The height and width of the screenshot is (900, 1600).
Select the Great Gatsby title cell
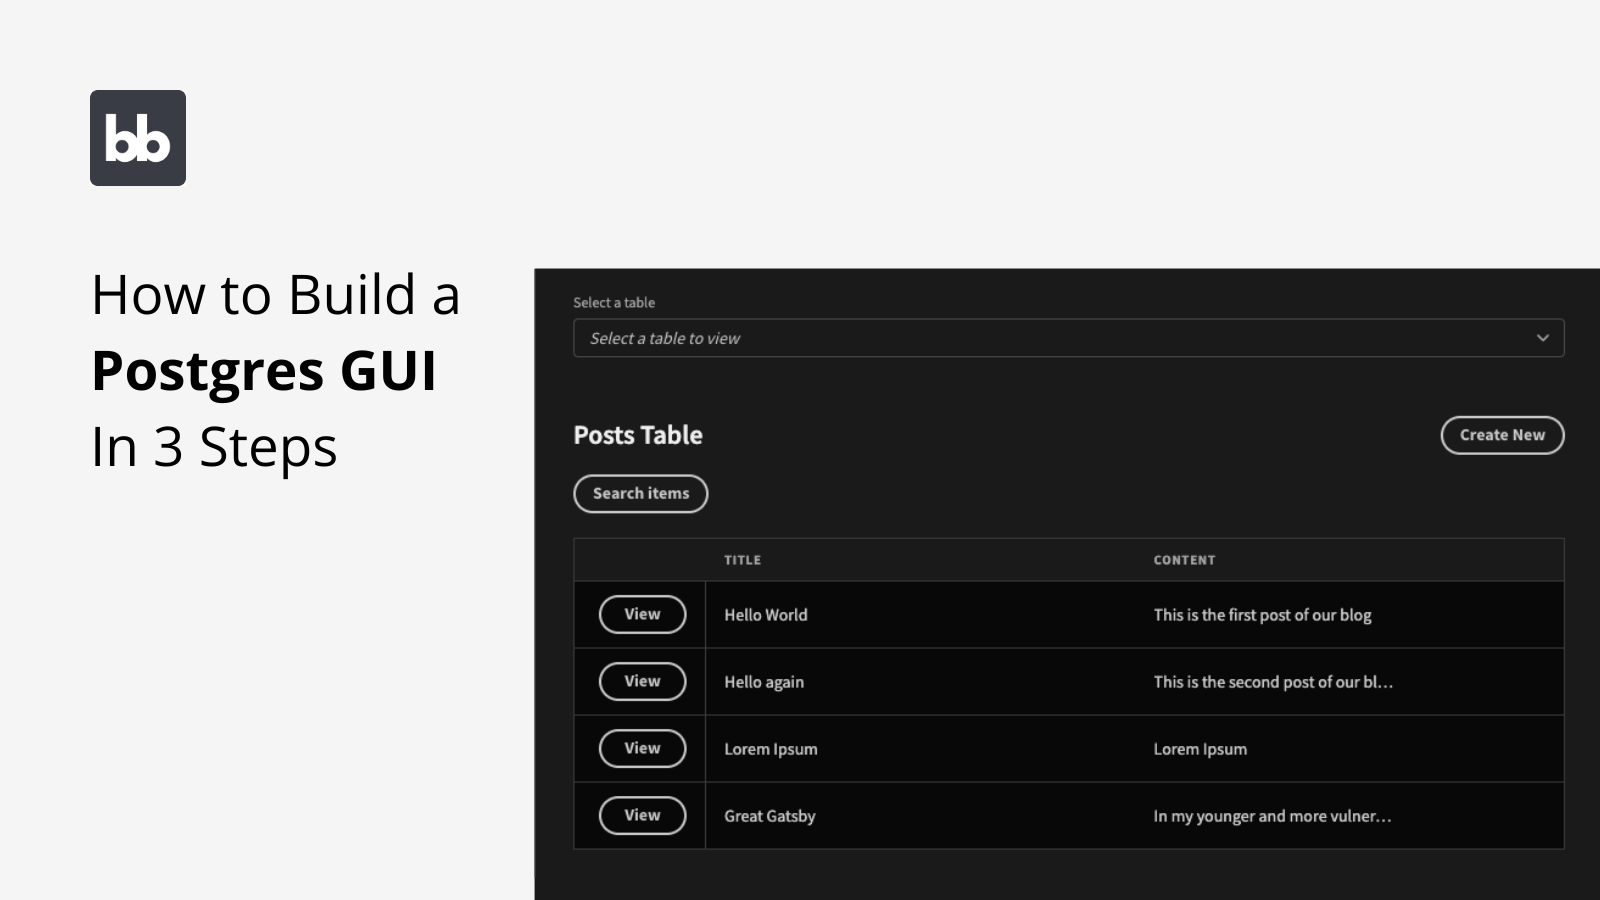click(x=770, y=816)
